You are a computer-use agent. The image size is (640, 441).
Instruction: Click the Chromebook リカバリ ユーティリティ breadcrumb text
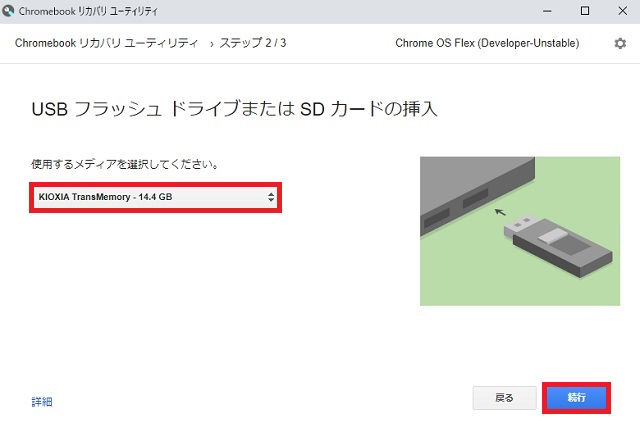click(x=107, y=43)
